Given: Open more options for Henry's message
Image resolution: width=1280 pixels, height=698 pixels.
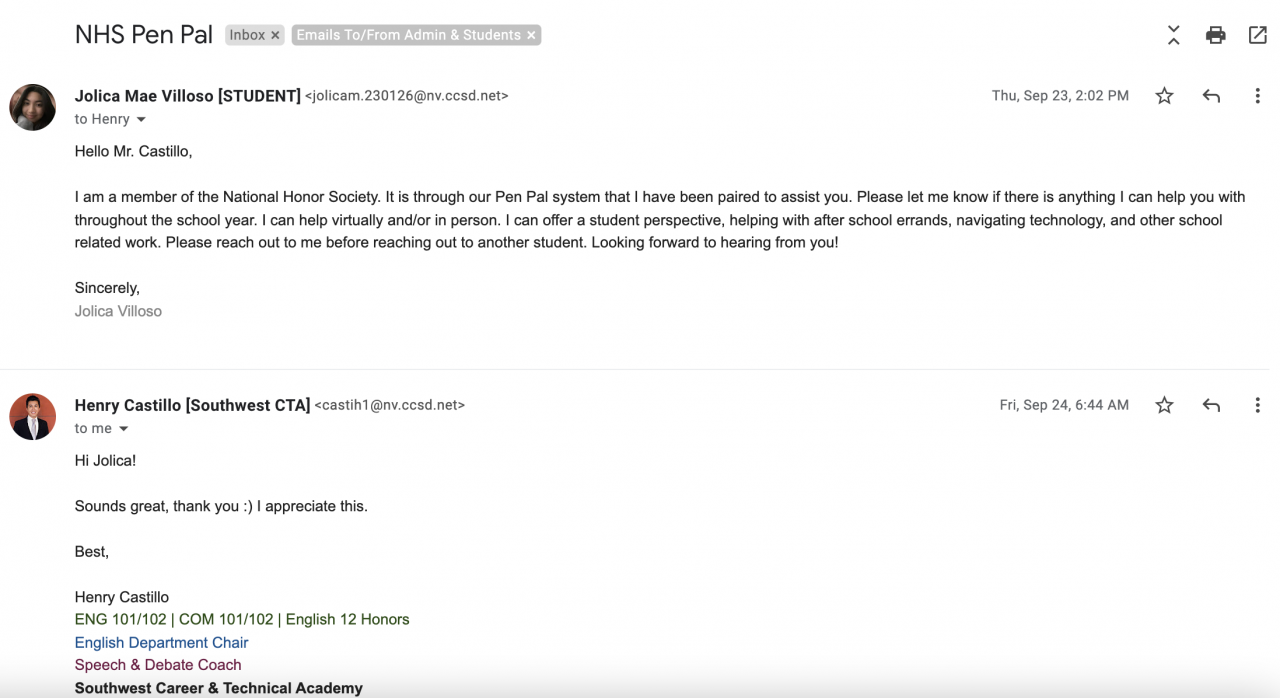Looking at the screenshot, I should pyautogui.click(x=1257, y=405).
